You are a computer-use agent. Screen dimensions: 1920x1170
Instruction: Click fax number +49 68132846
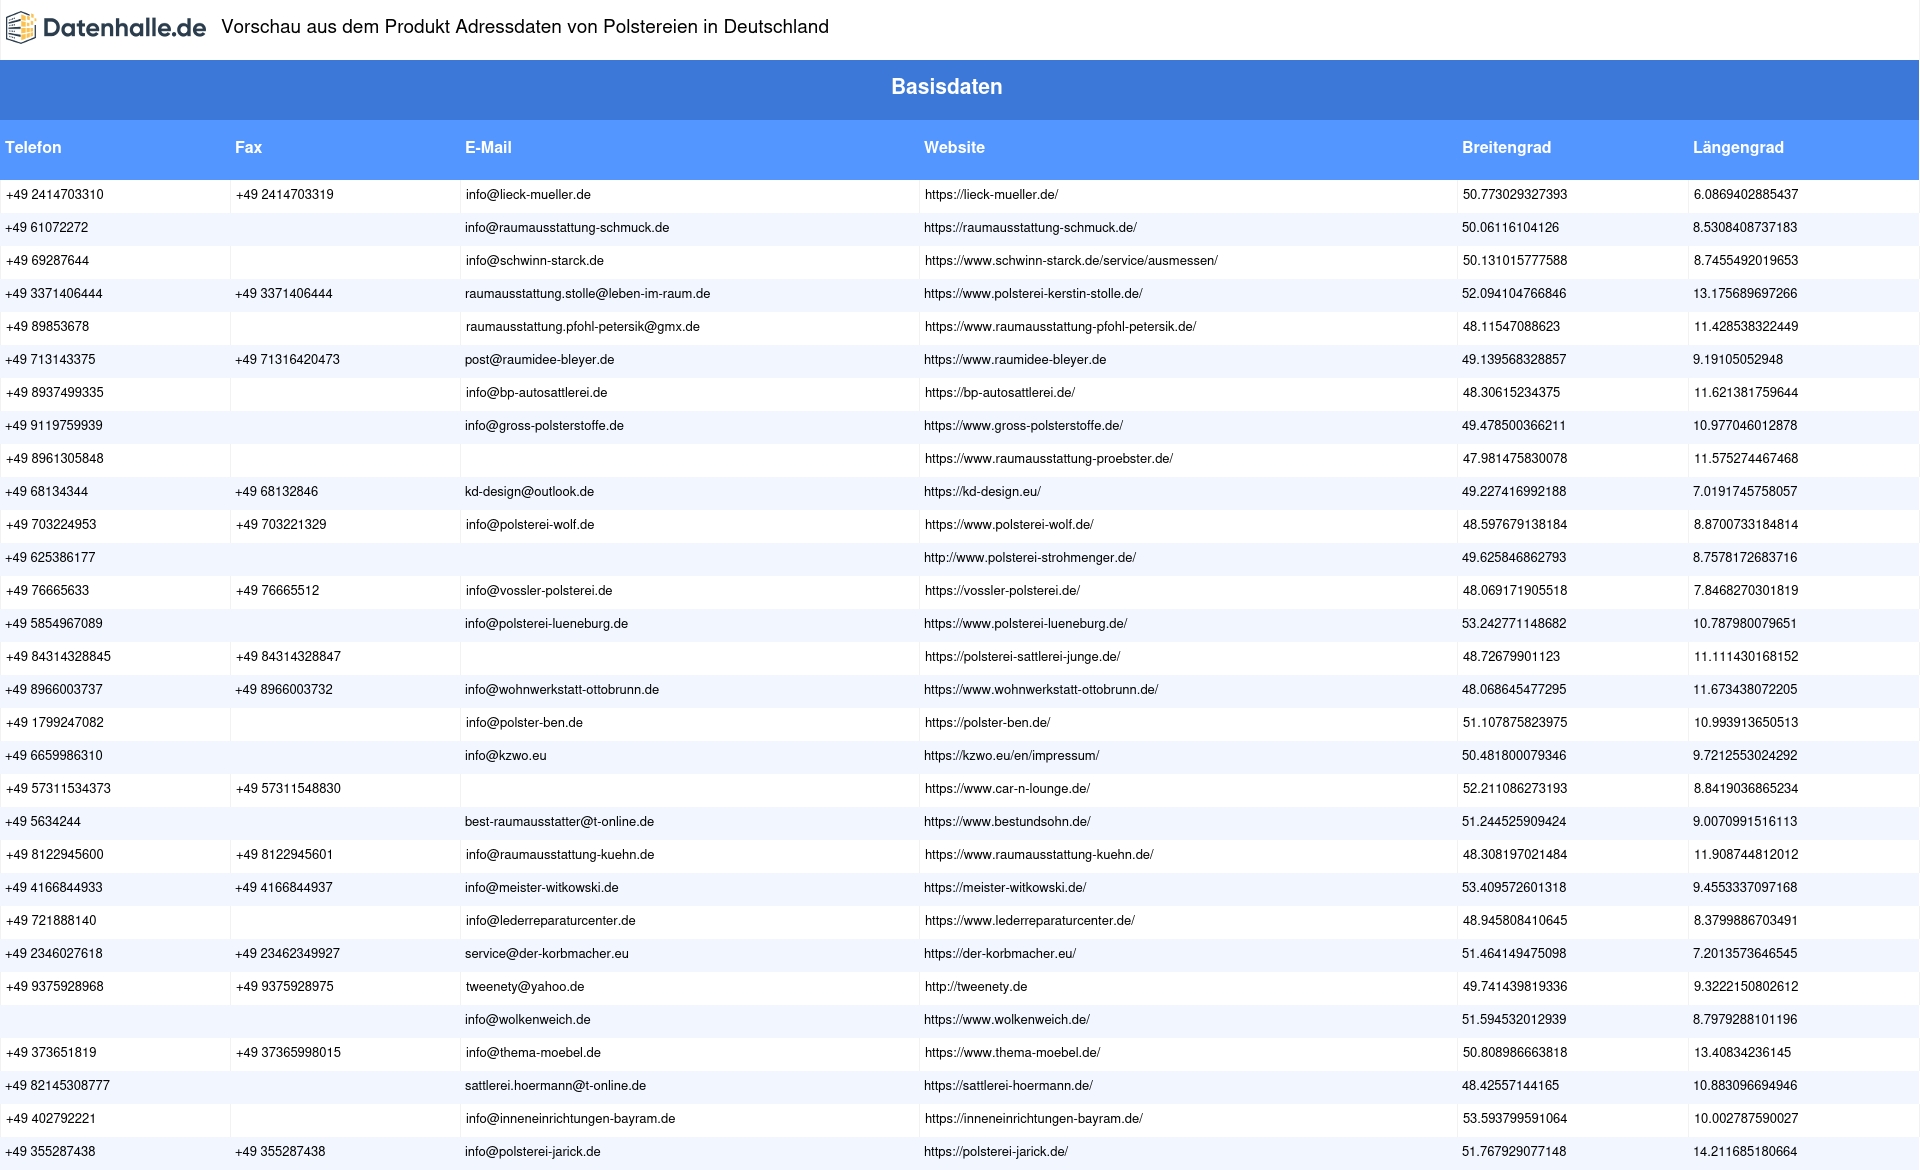pyautogui.click(x=276, y=492)
